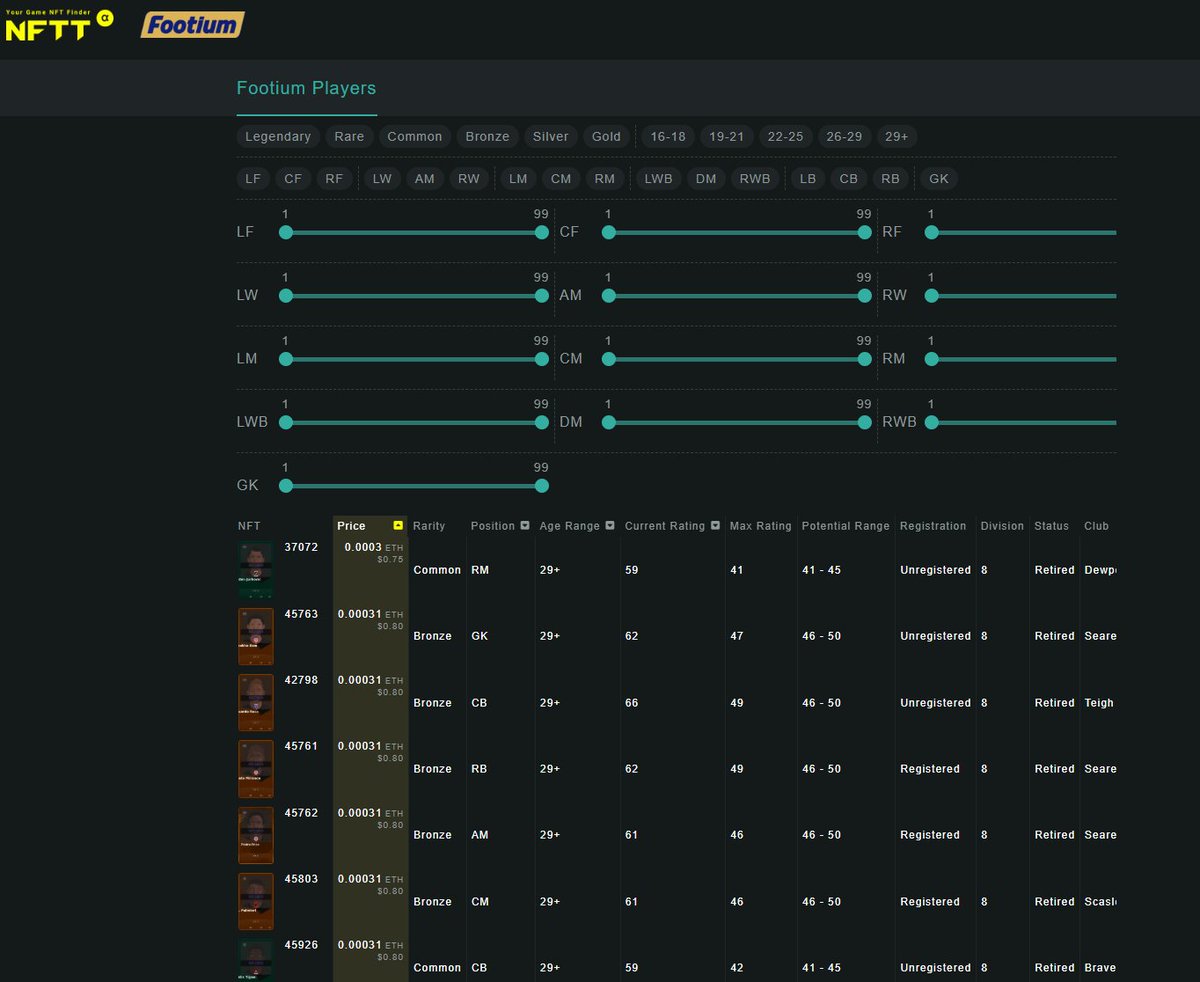Toggle the Bronze rarity filter
The width and height of the screenshot is (1200, 982).
pos(487,136)
